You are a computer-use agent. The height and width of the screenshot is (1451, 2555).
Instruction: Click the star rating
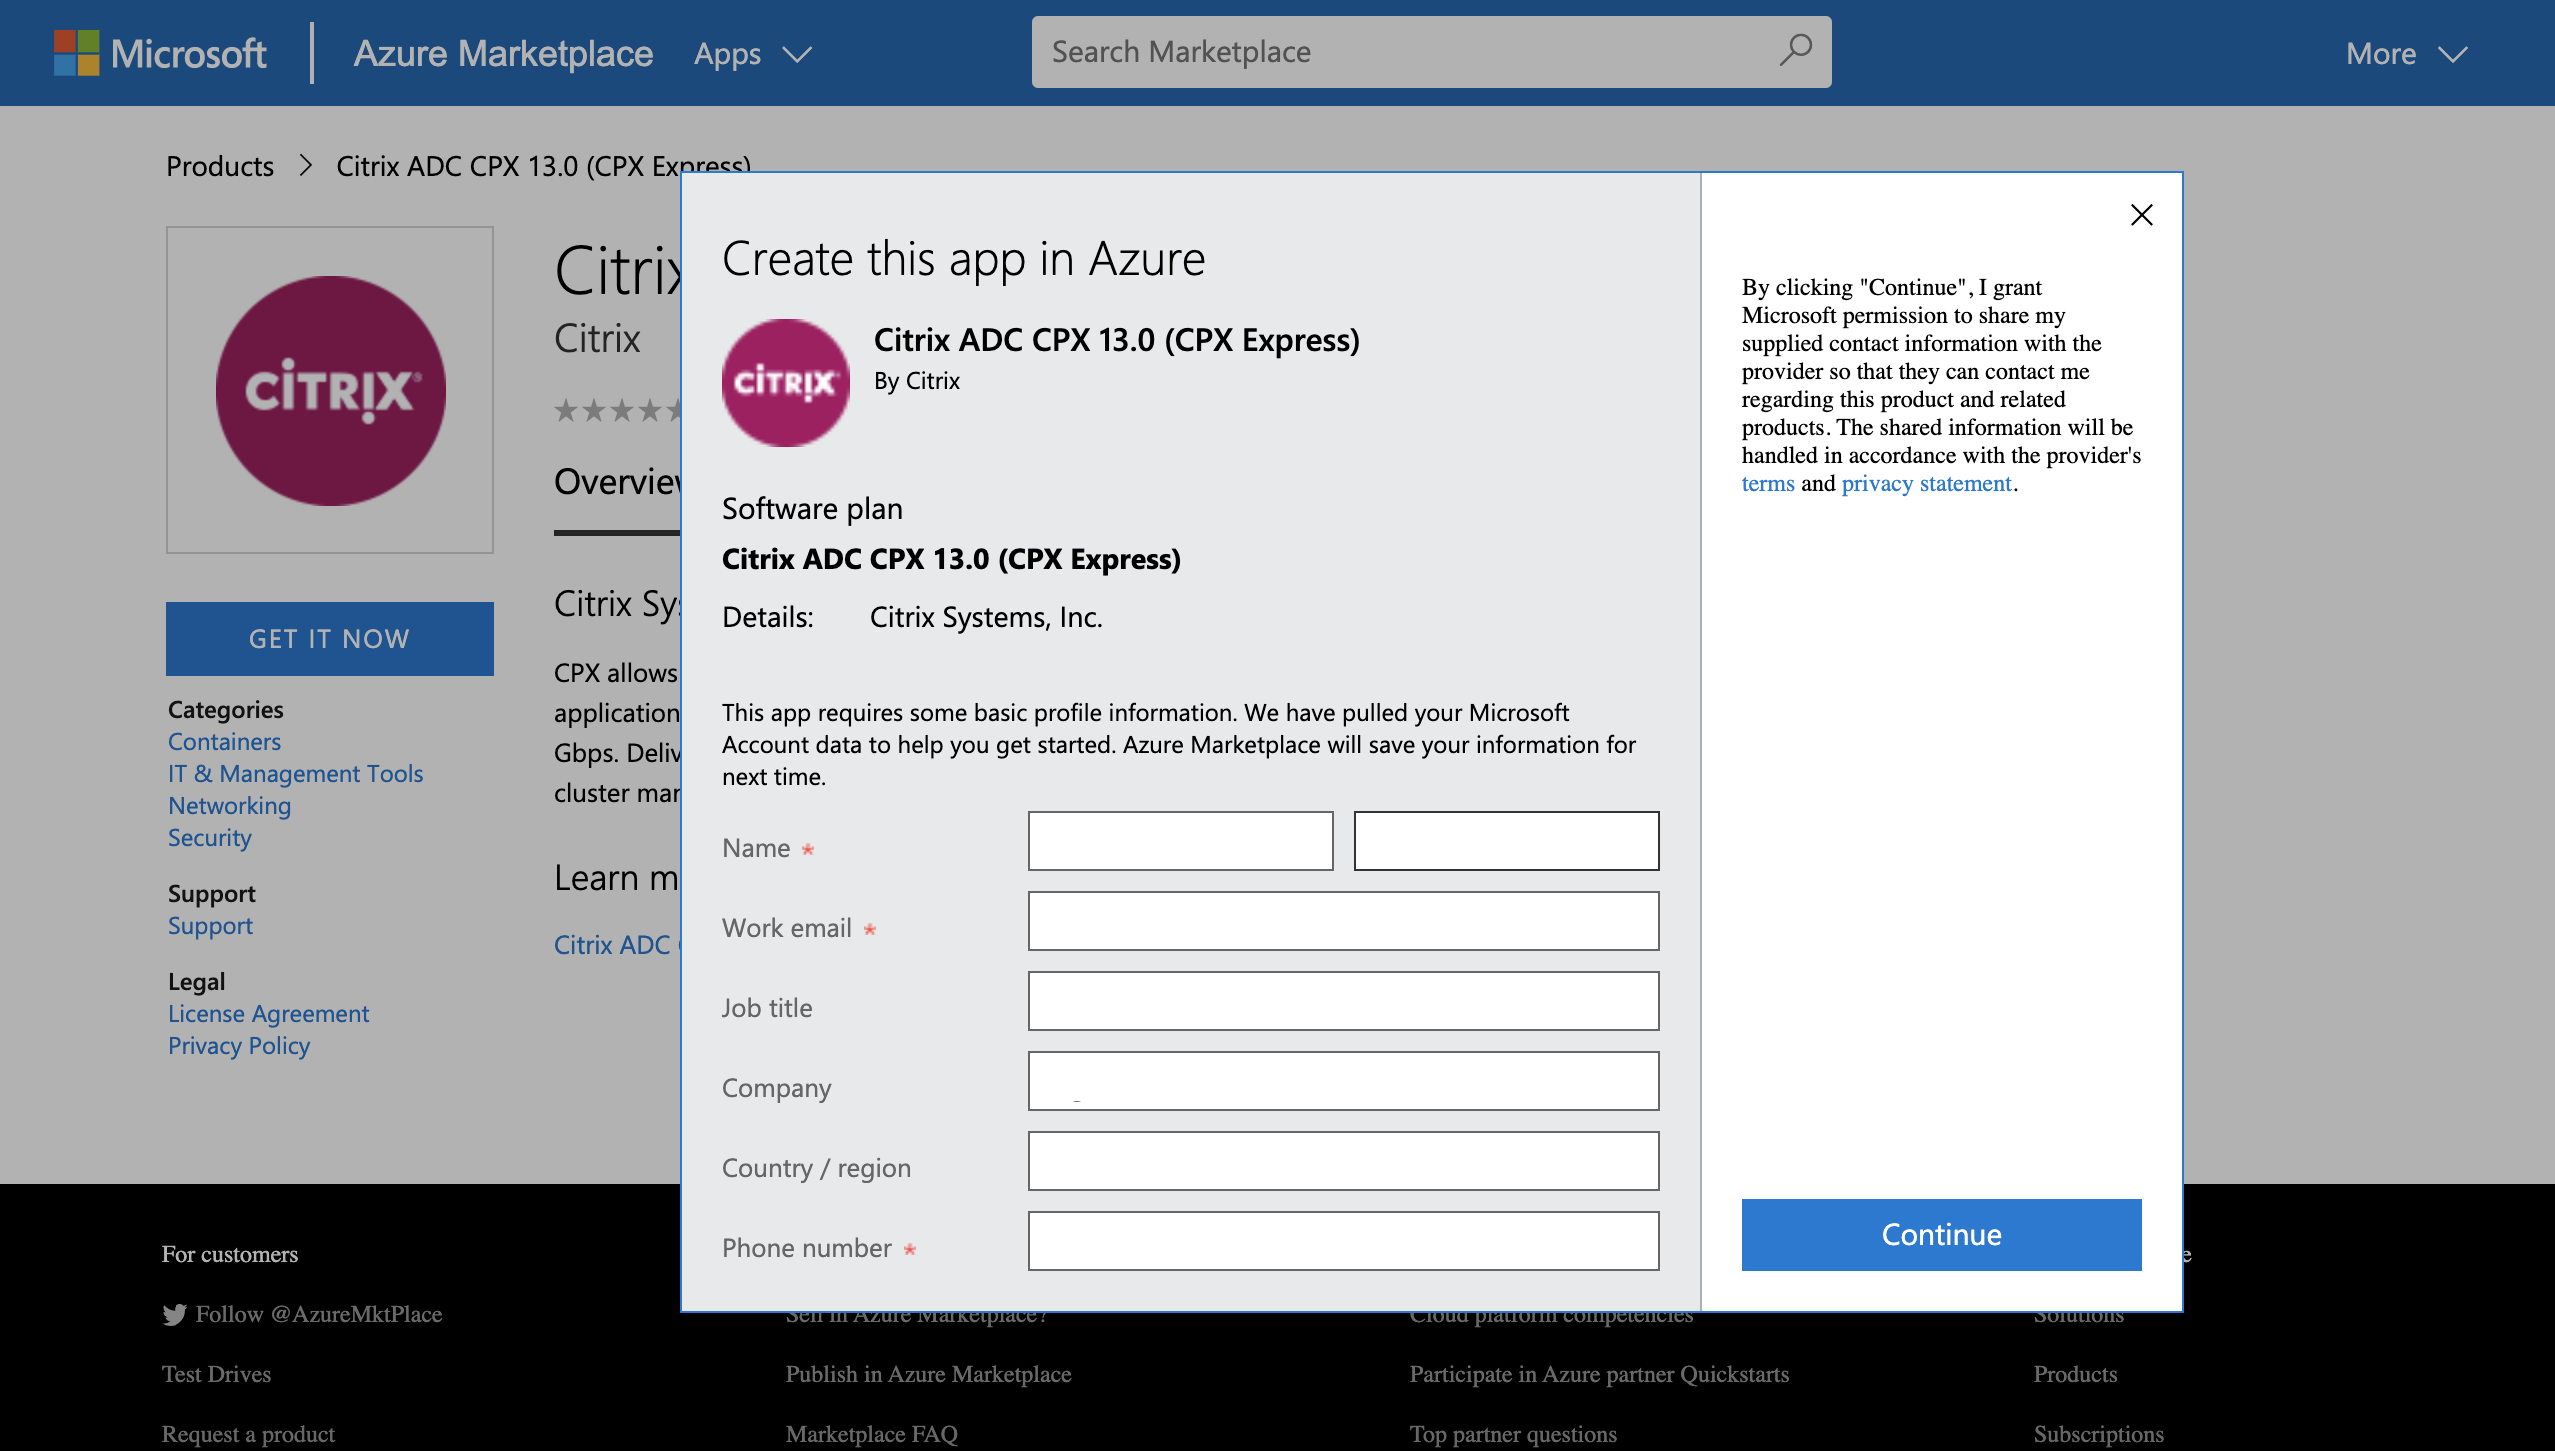pyautogui.click(x=618, y=410)
